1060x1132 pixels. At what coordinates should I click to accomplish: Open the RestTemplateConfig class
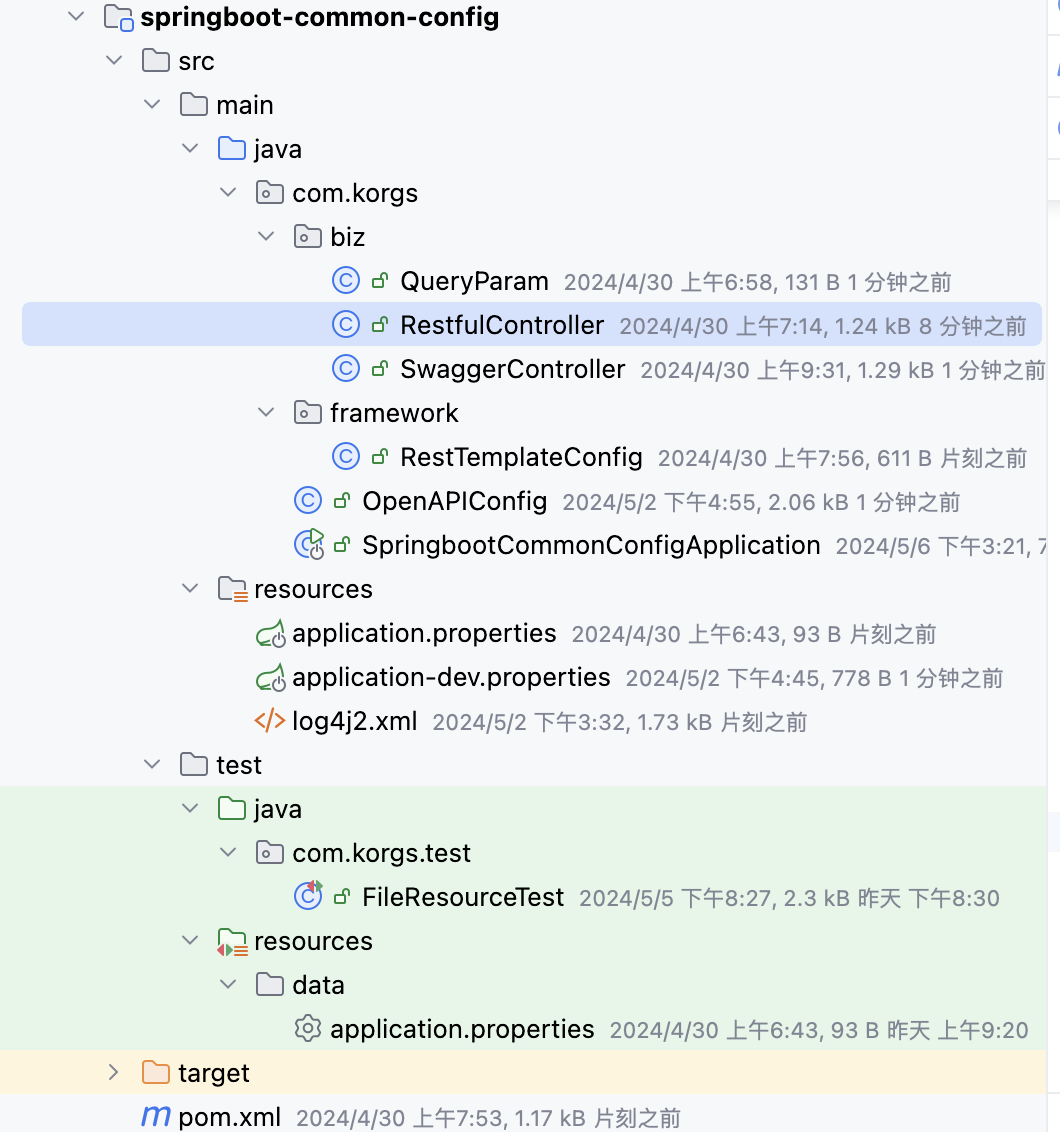tap(520, 456)
